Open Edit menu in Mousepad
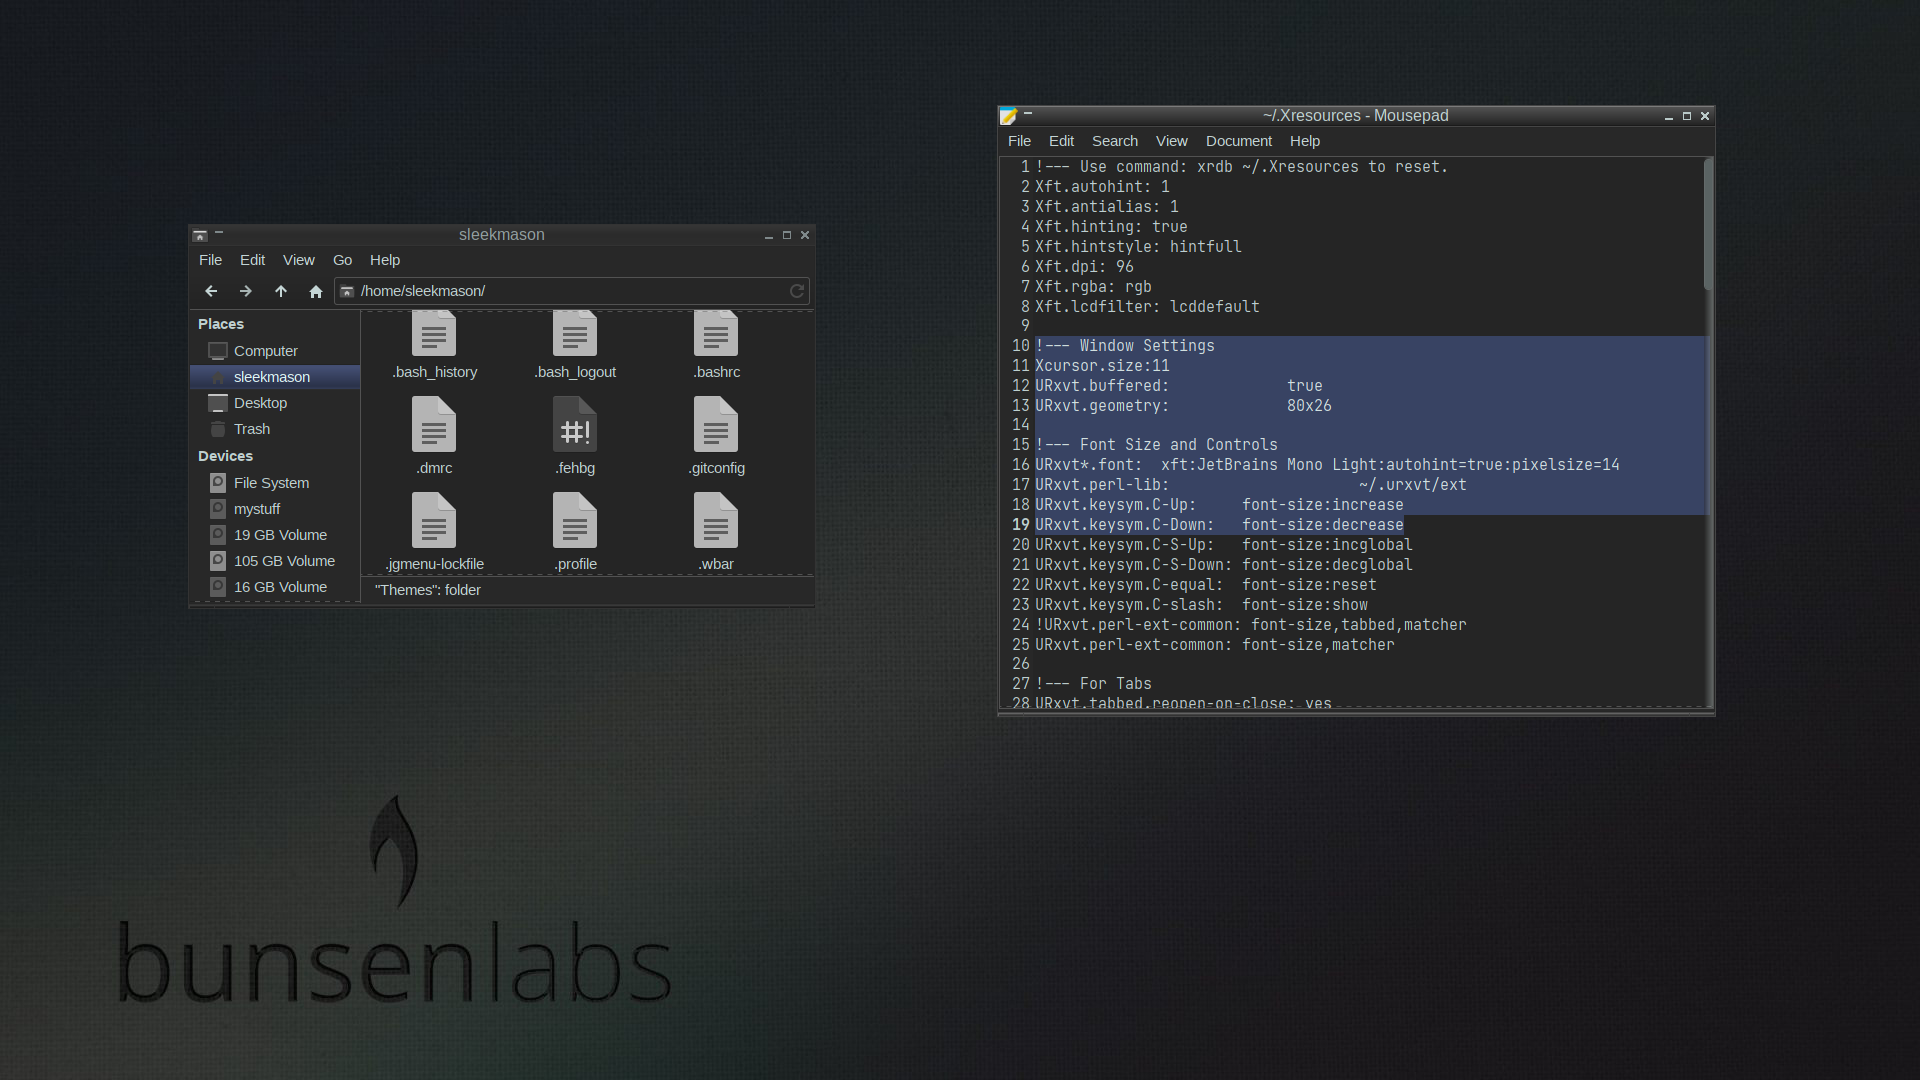The width and height of the screenshot is (1920, 1080). [1061, 141]
